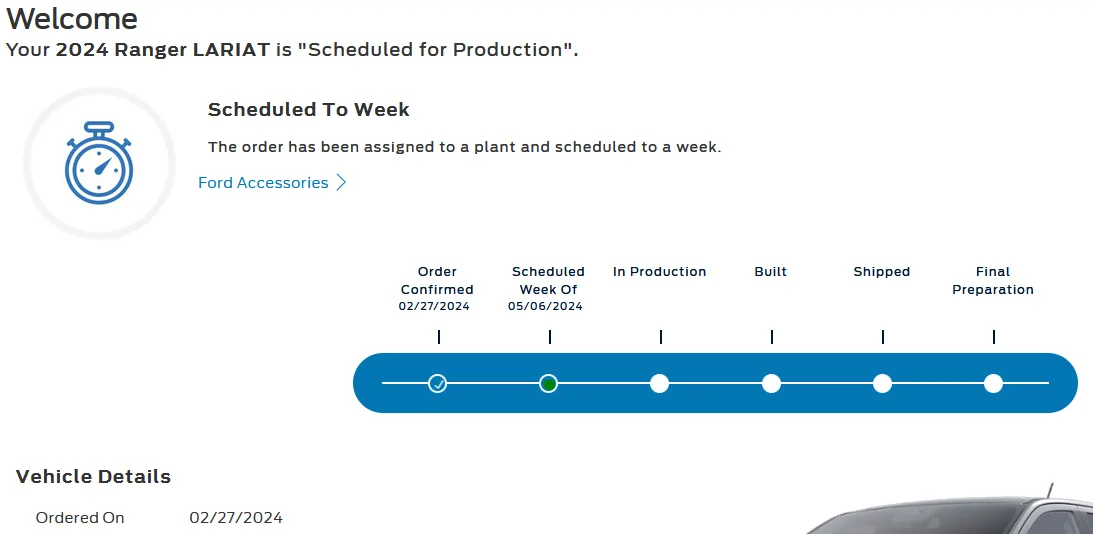
Task: Click the Ordered On date 02/27/2024
Action: 236,518
